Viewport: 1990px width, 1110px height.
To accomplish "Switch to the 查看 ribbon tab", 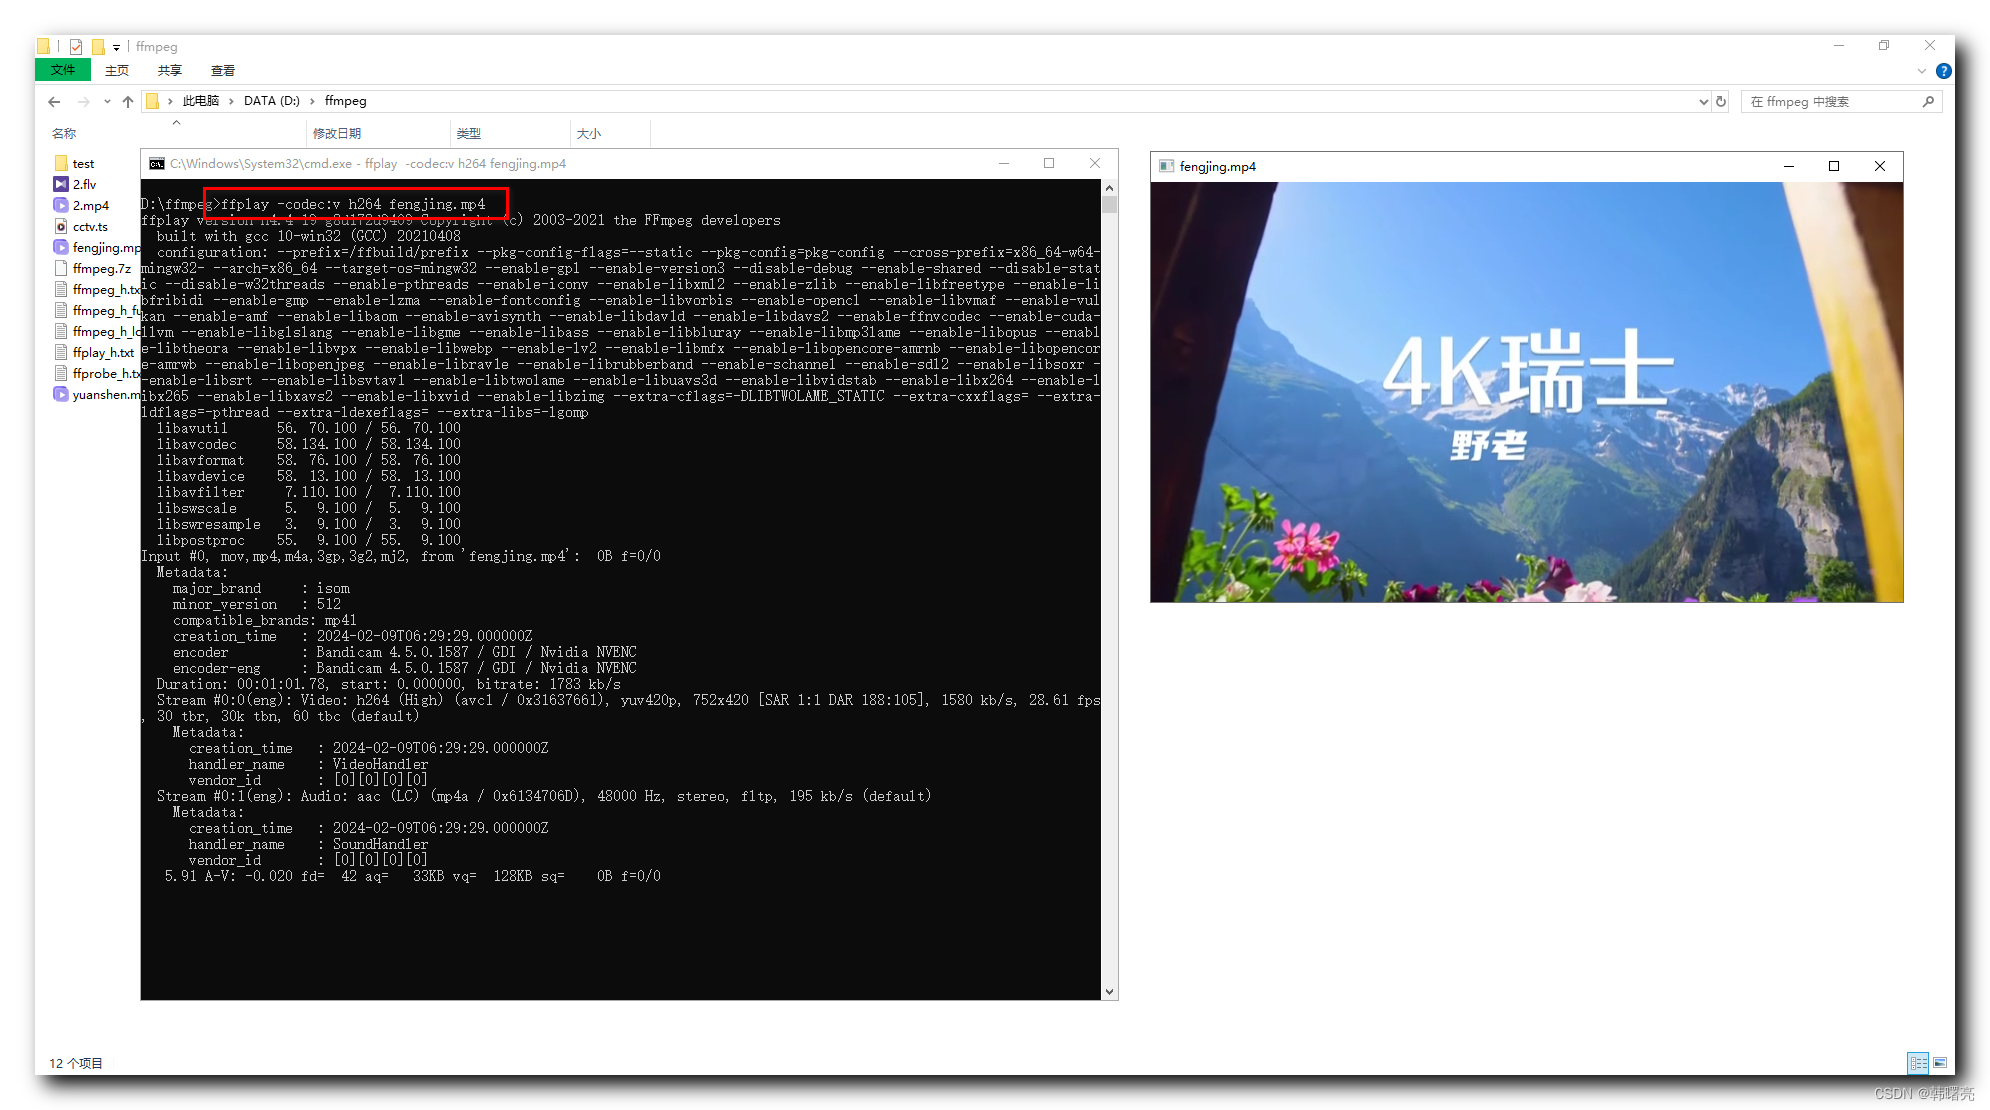I will pyautogui.click(x=223, y=70).
